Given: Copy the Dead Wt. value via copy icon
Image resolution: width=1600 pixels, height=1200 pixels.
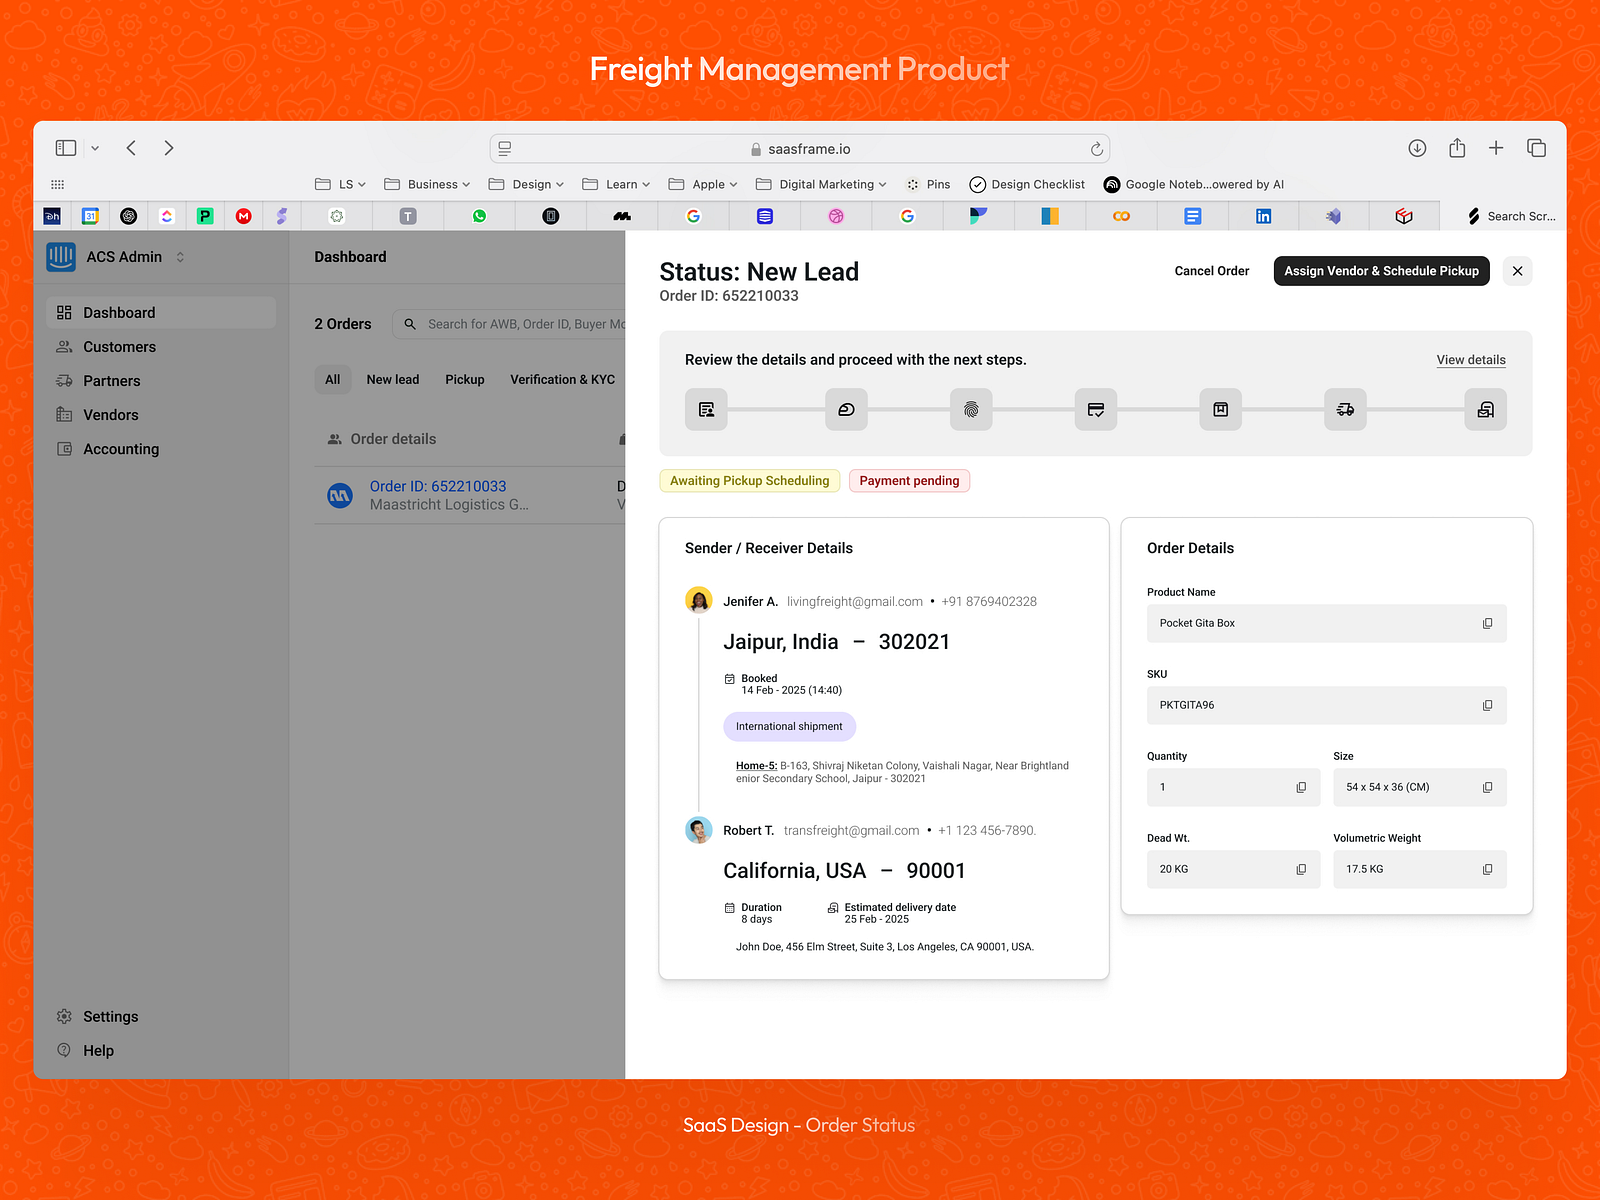Looking at the screenshot, I should (1299, 869).
